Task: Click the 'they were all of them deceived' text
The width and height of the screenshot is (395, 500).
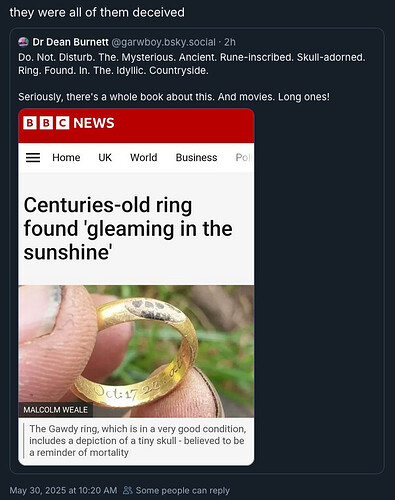Action: click(x=97, y=12)
